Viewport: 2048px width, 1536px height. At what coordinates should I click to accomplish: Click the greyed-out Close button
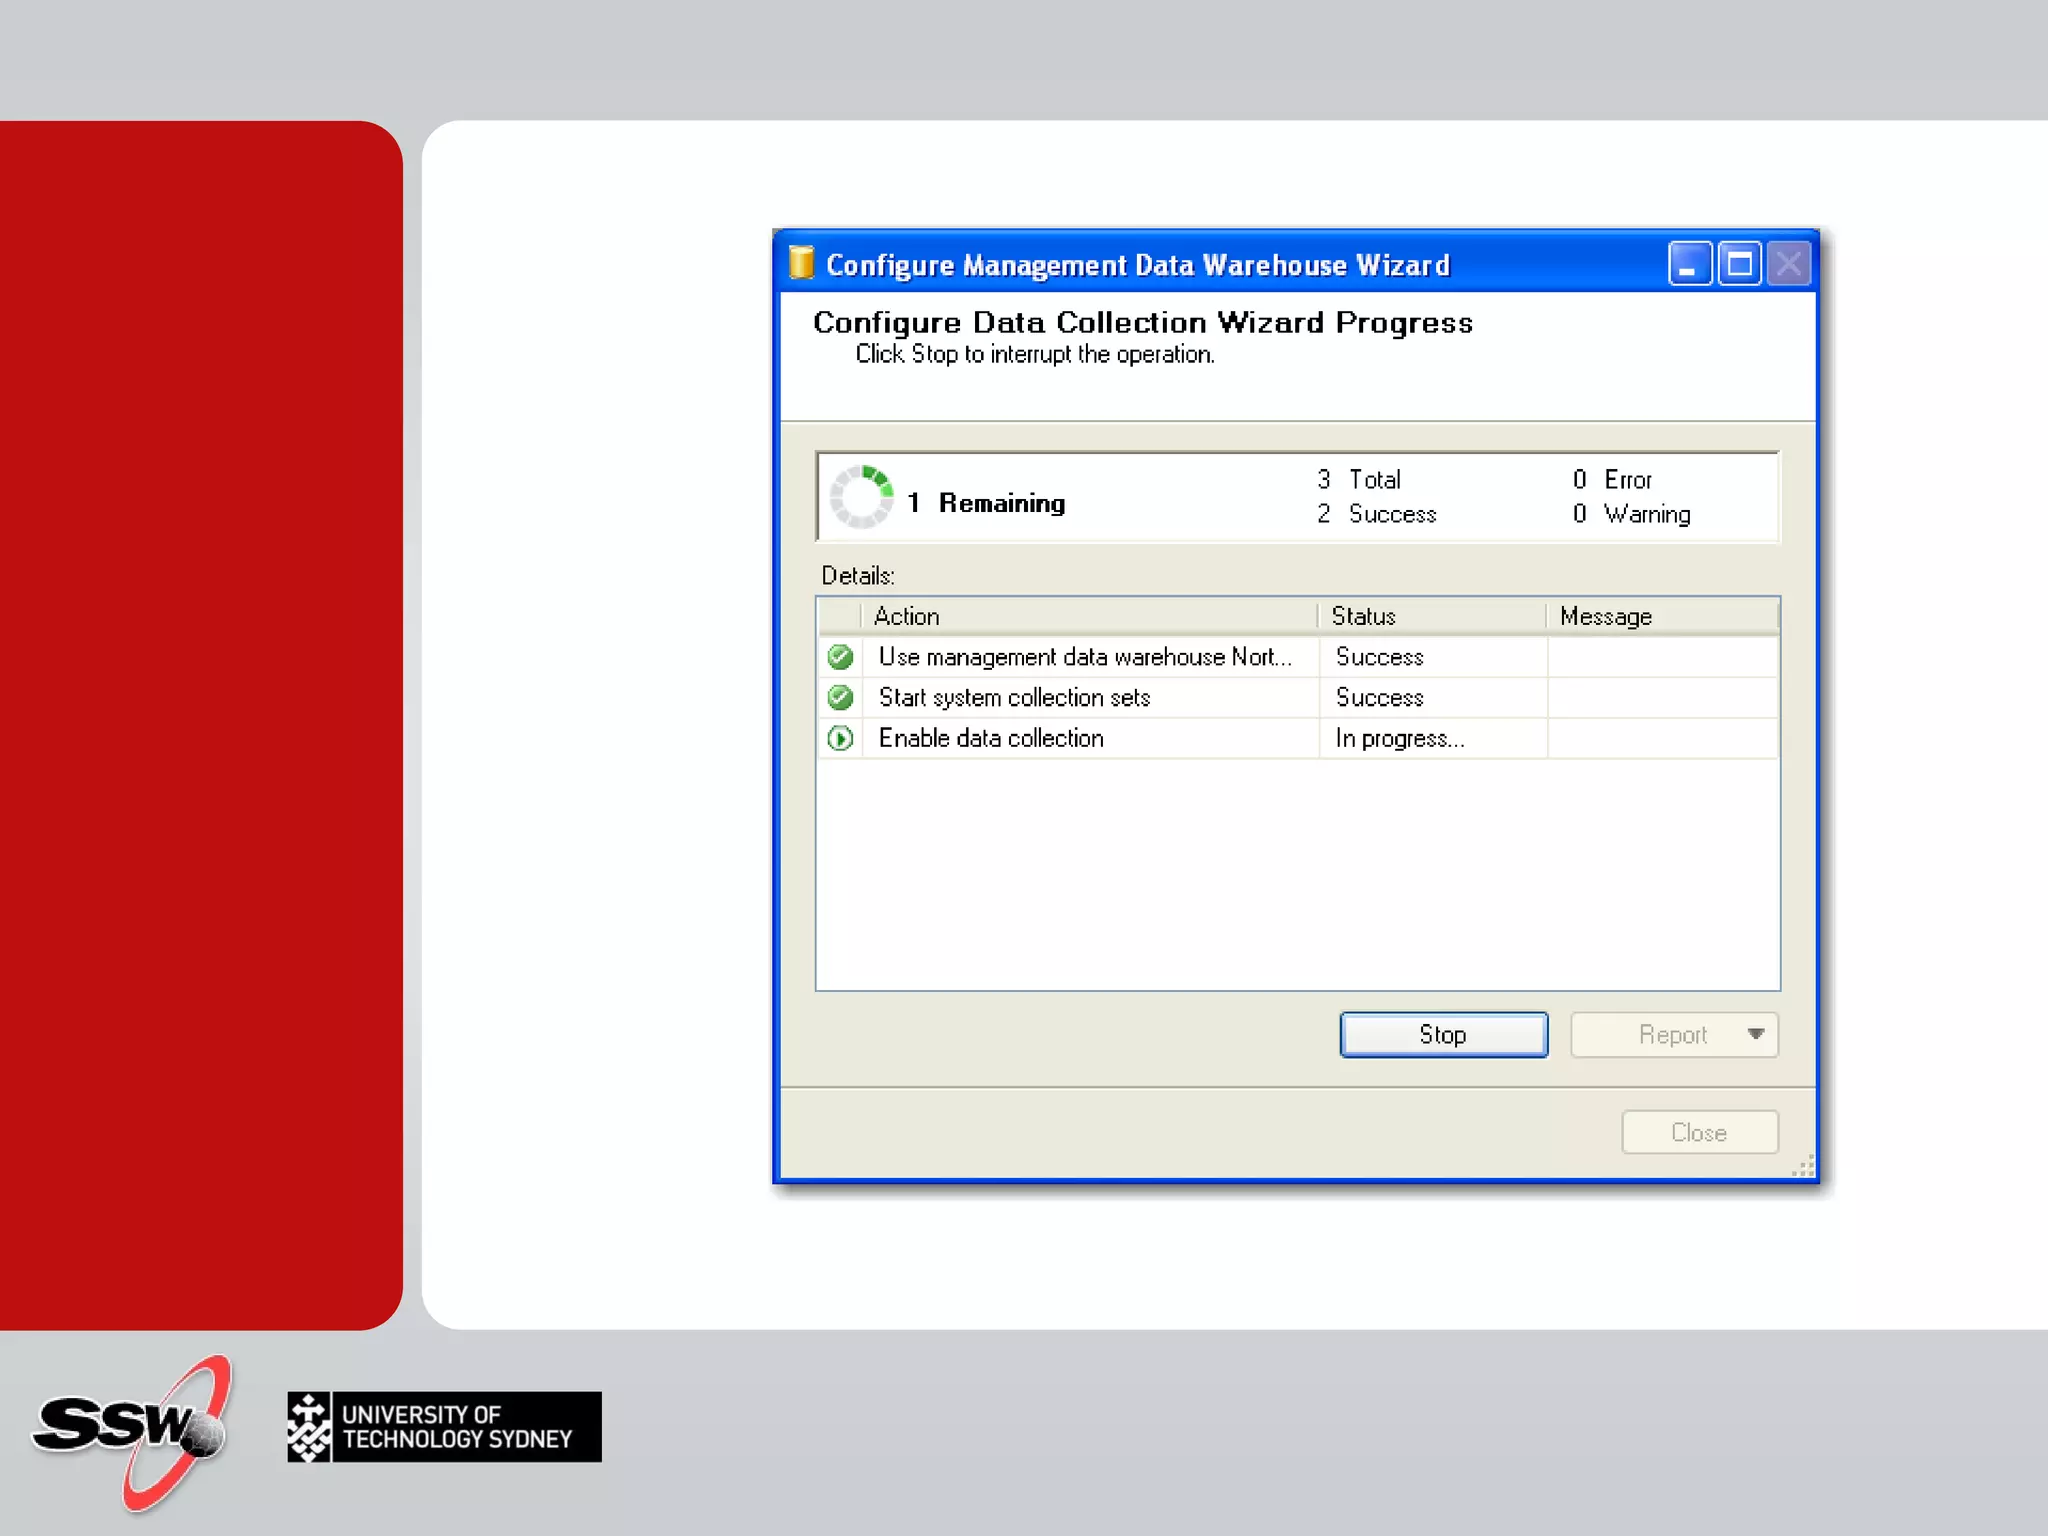point(1698,1132)
